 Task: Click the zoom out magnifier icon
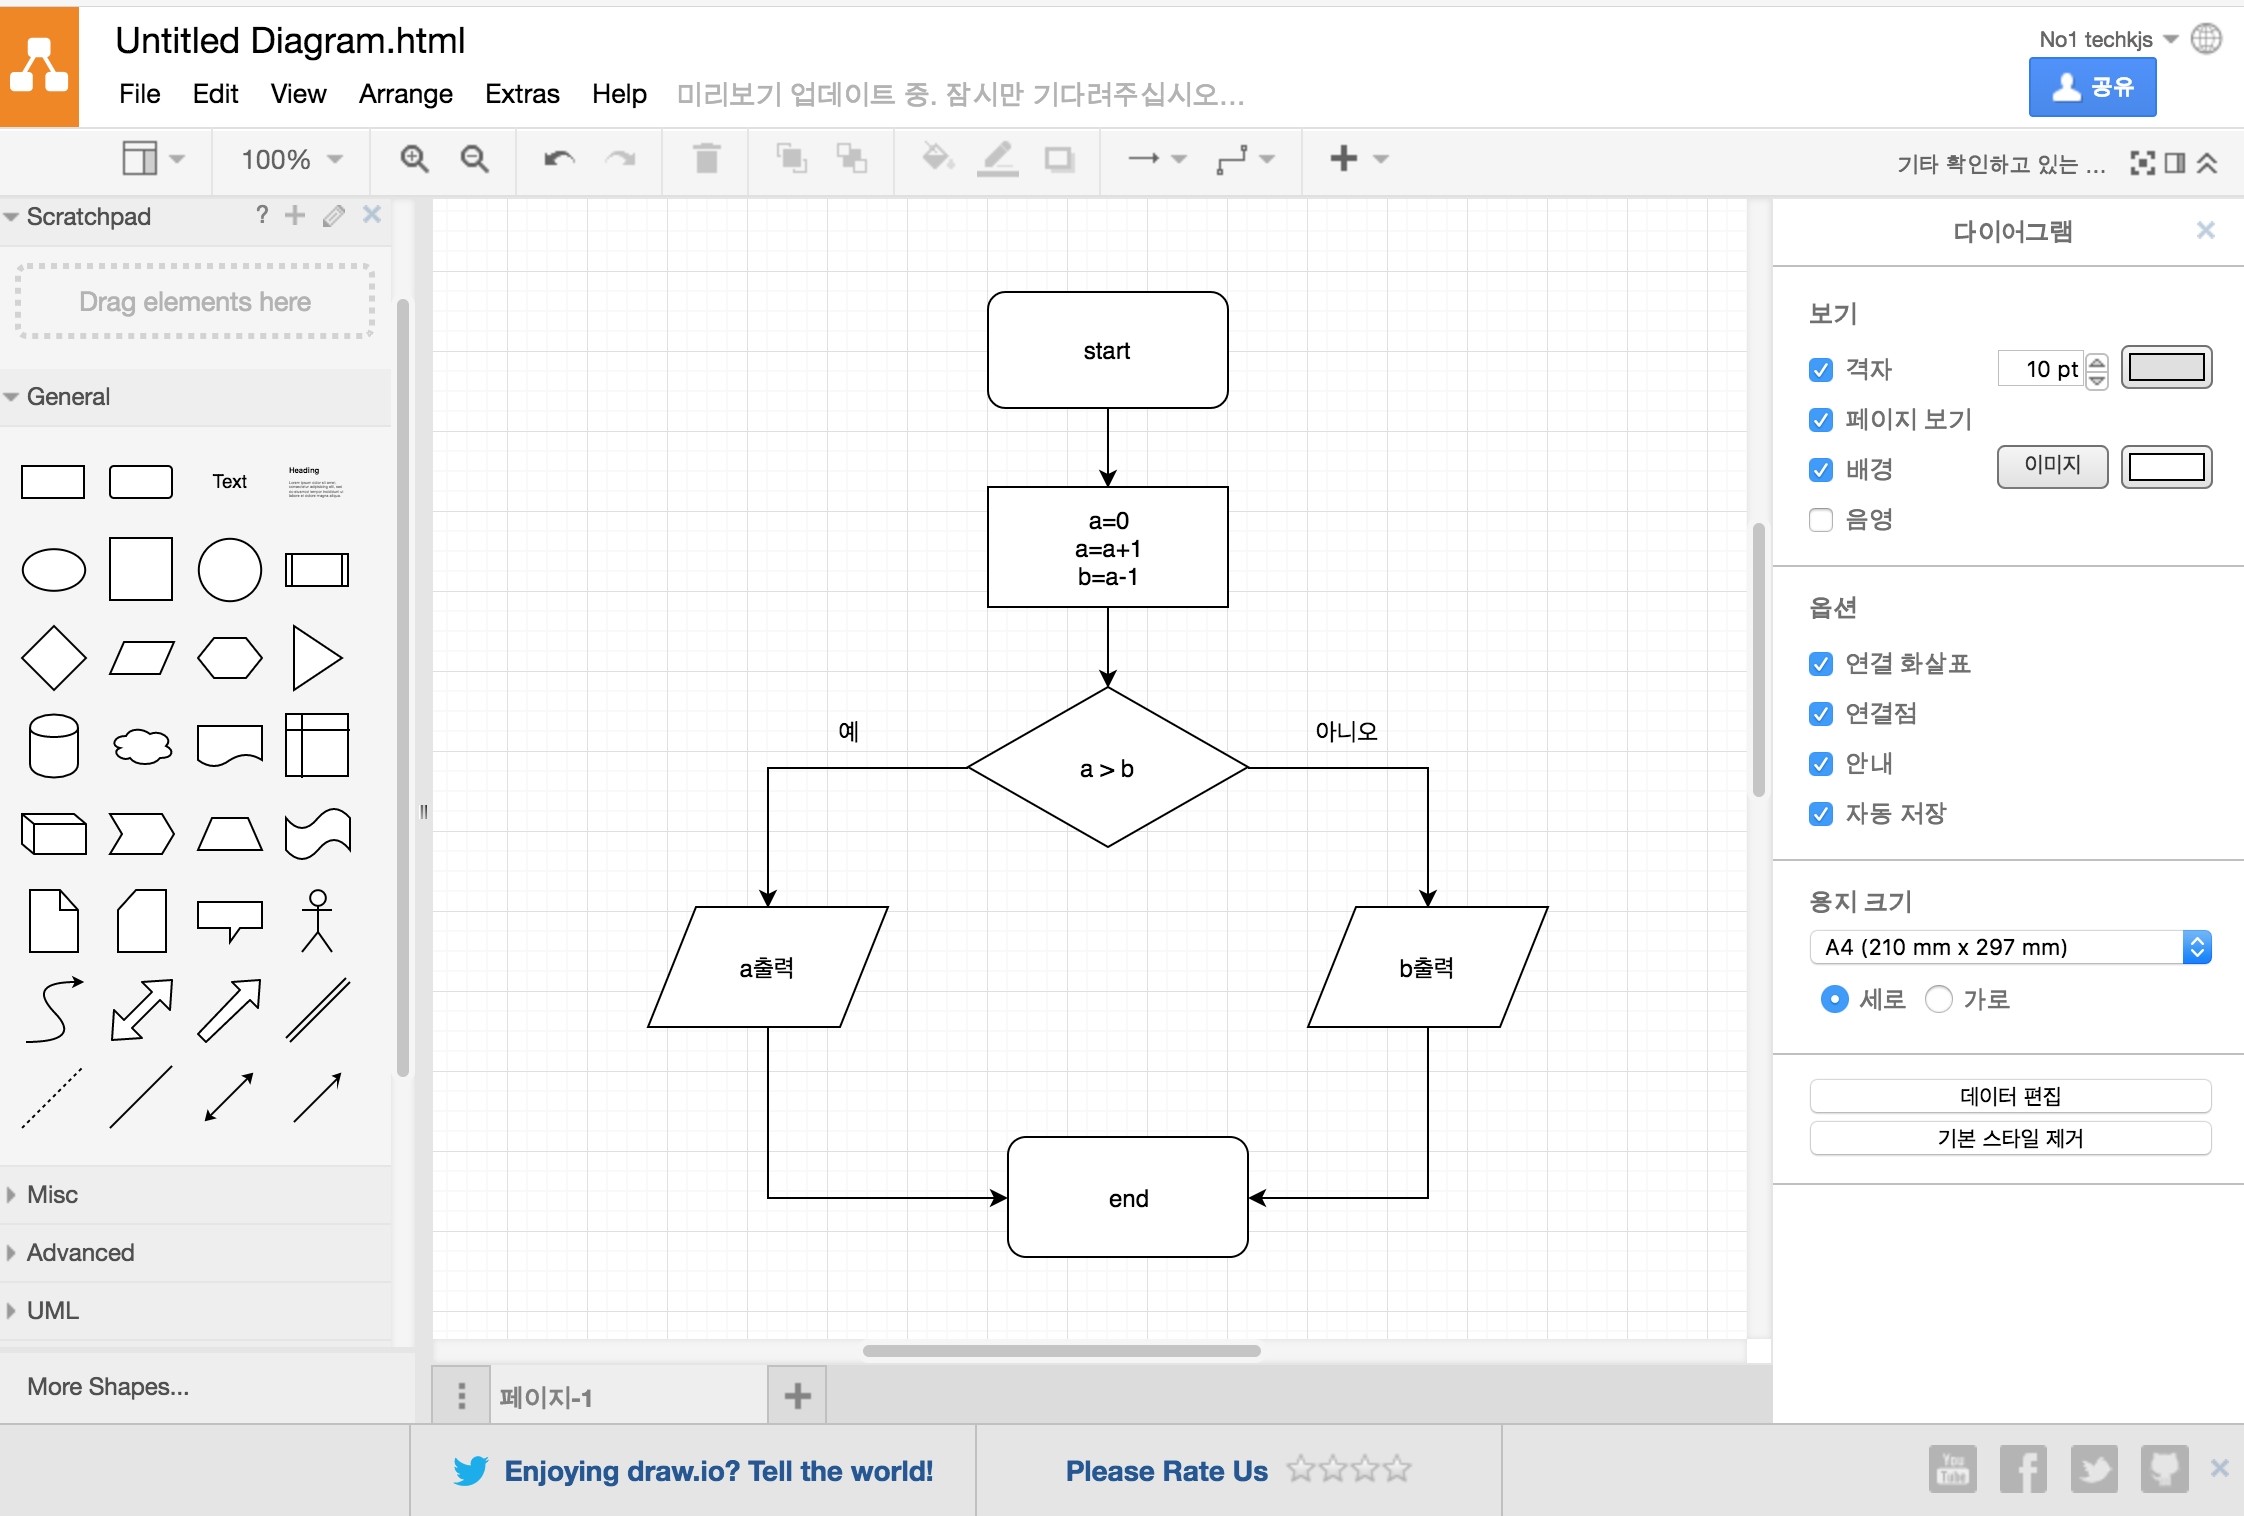pos(474,159)
